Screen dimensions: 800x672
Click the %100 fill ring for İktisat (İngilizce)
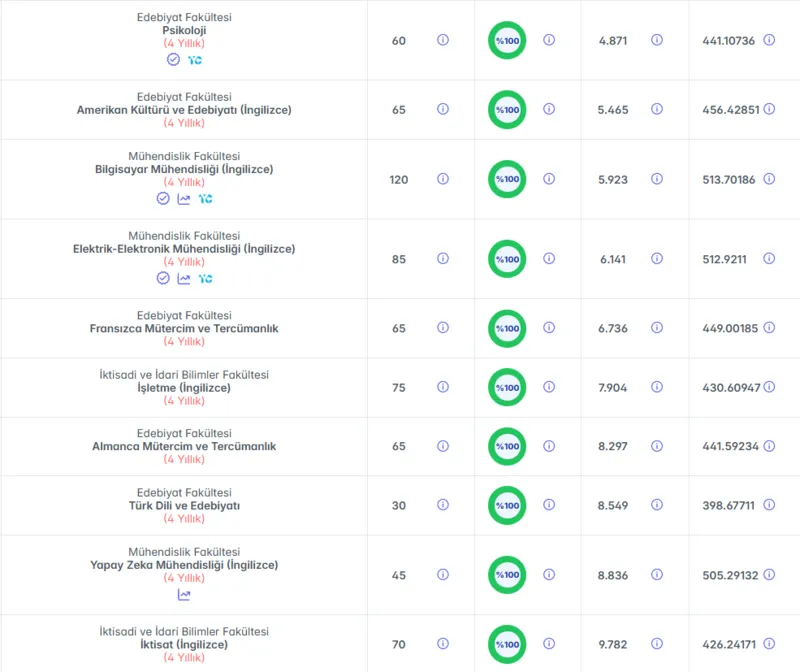pyautogui.click(x=507, y=644)
